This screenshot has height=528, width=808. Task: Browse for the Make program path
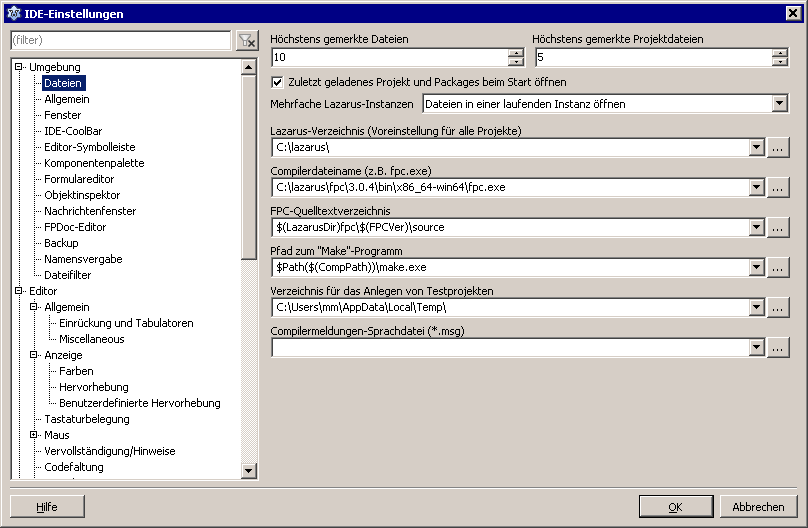779,267
